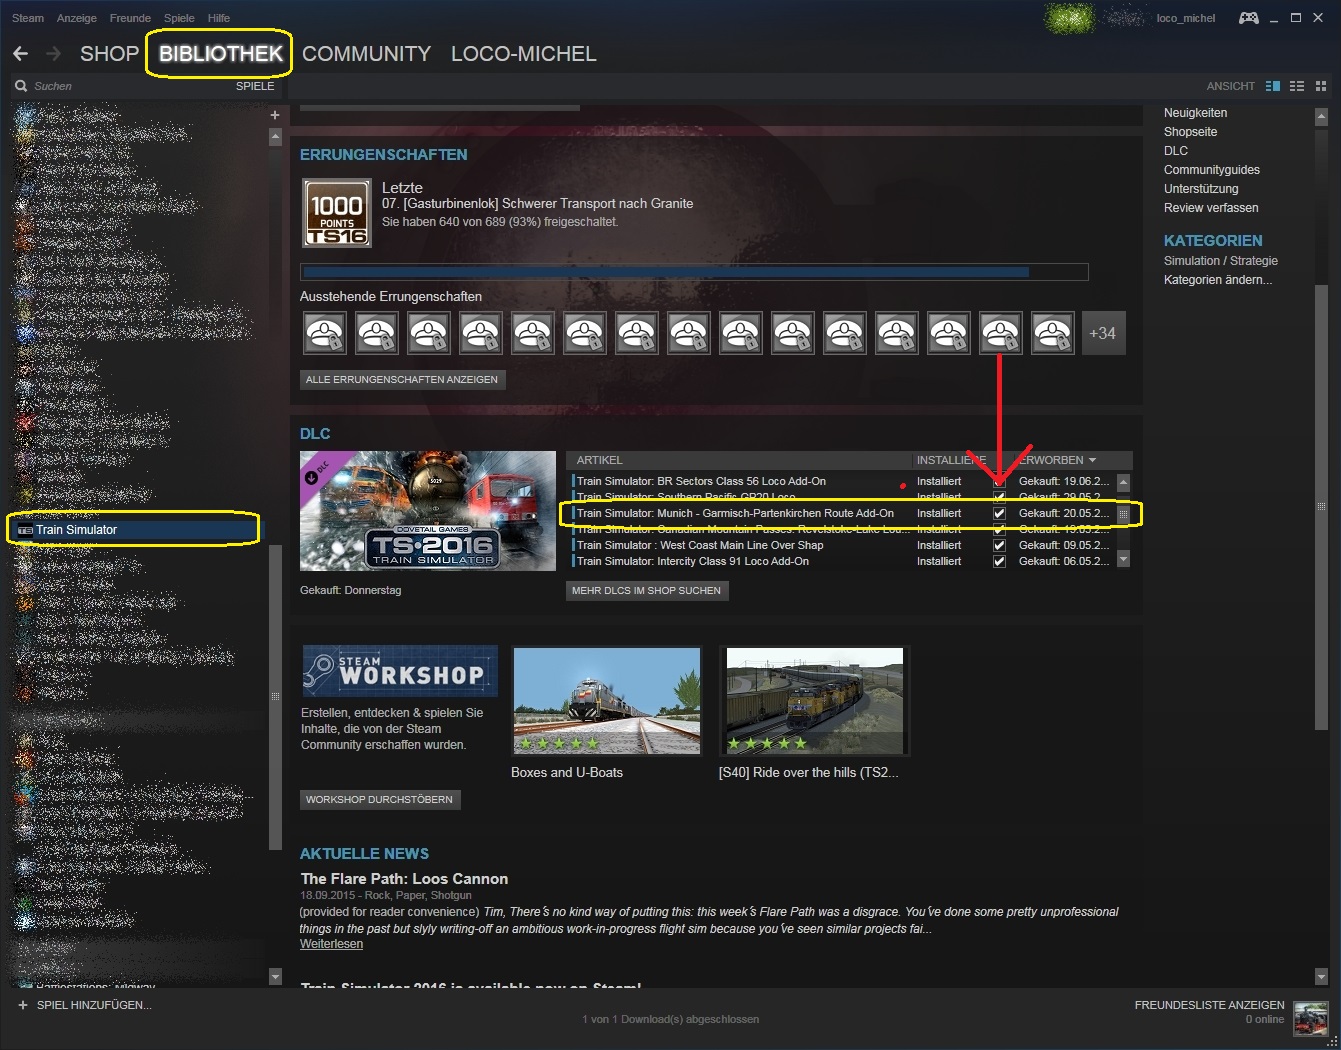Open the Neuigkeiten link
The height and width of the screenshot is (1050, 1341).
[1195, 113]
